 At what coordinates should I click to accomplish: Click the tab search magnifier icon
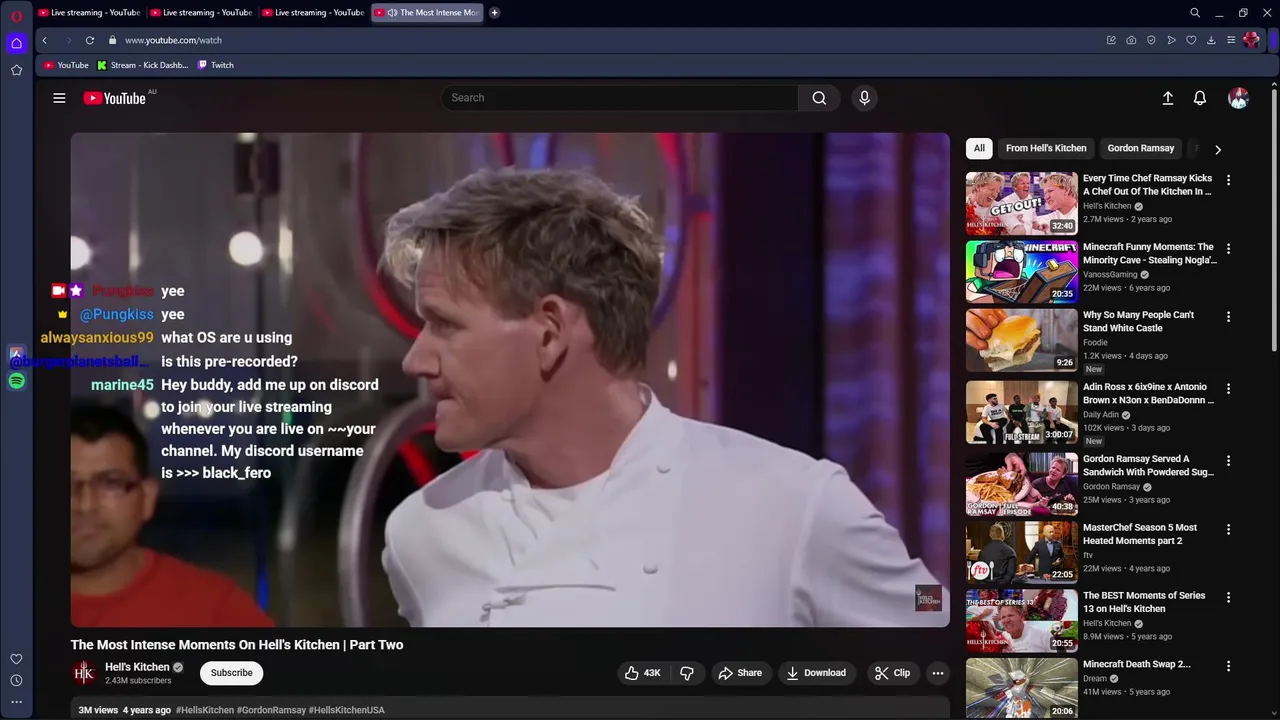point(1195,13)
